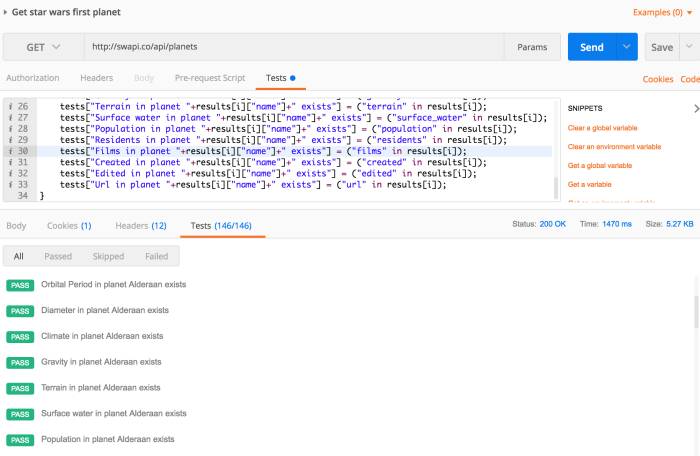Click the Params button

tap(531, 47)
